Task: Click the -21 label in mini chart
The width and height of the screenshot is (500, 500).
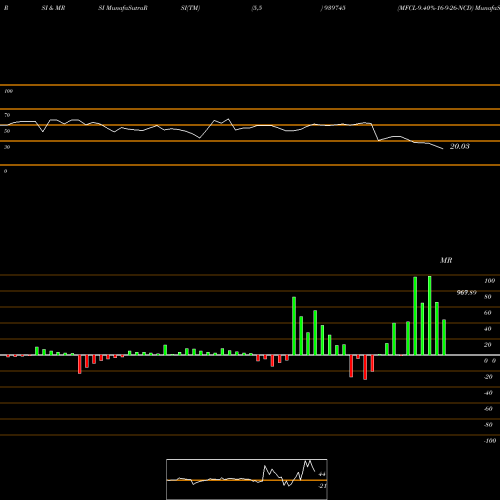Action: [322, 486]
